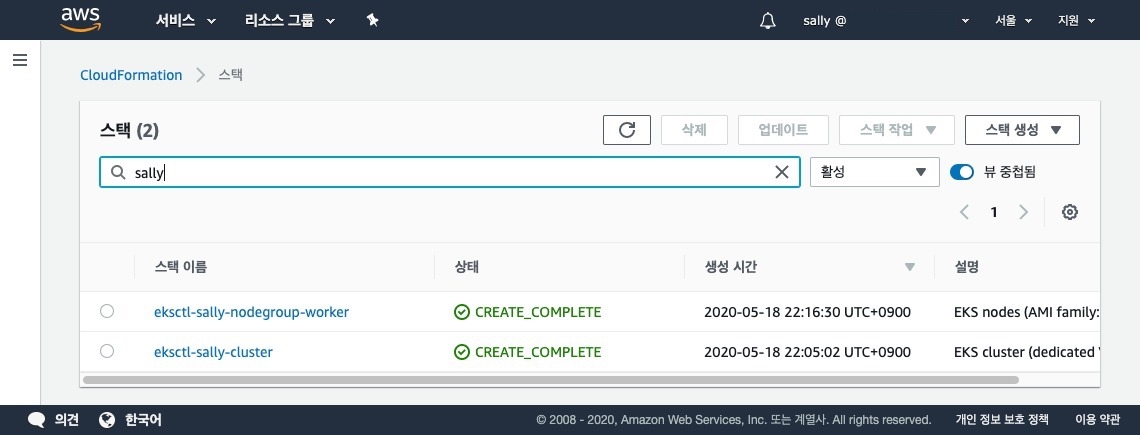Expand the 활성 status filter dropdown
Screen dimensions: 1140x435
click(x=873, y=172)
